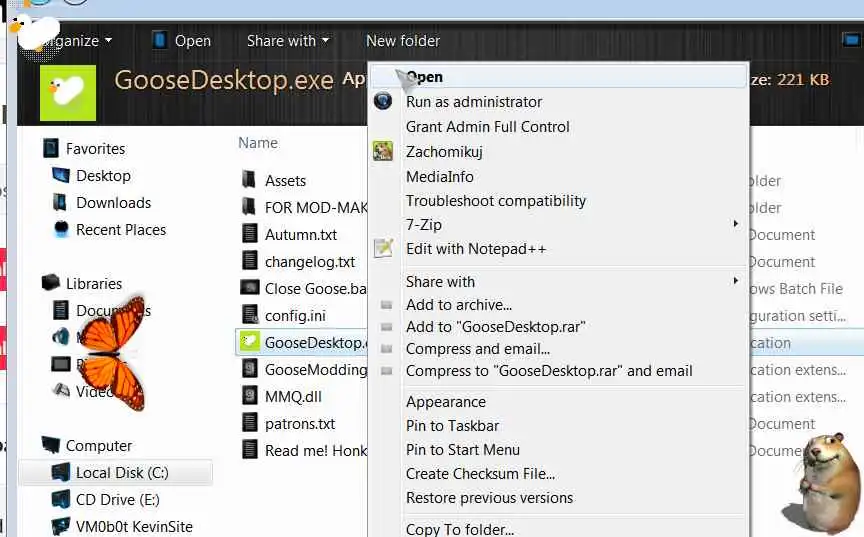Click the Documents library icon
Viewport: 864px width, 537px height.
(x=61, y=310)
